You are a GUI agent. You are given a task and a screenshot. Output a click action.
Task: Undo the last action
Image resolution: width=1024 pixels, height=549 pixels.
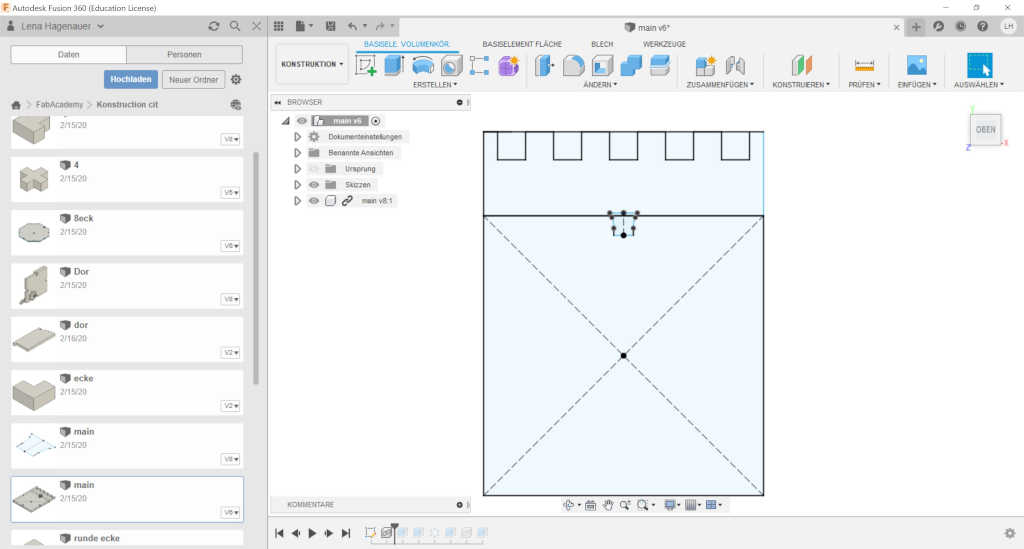pyautogui.click(x=353, y=26)
